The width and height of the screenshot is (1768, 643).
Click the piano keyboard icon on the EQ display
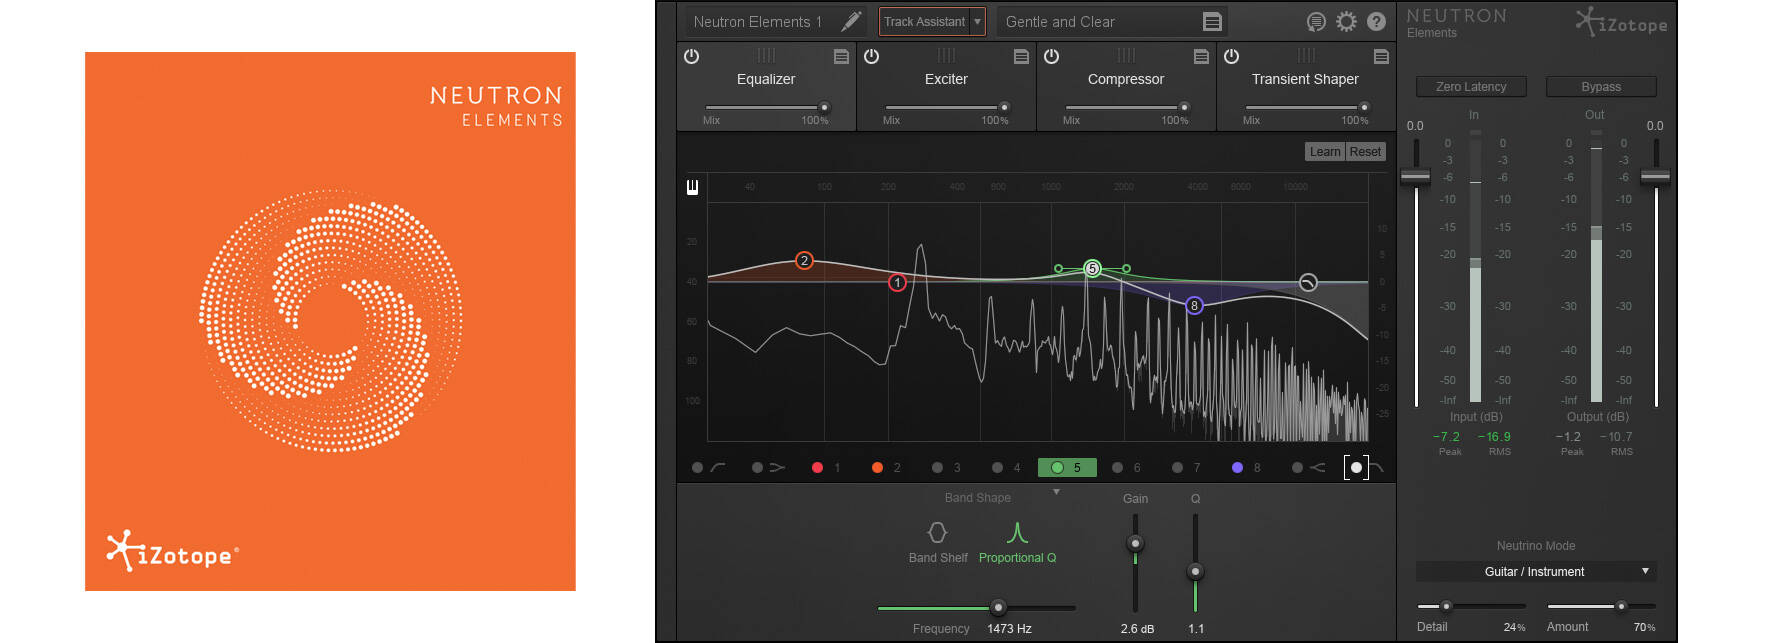(x=692, y=187)
